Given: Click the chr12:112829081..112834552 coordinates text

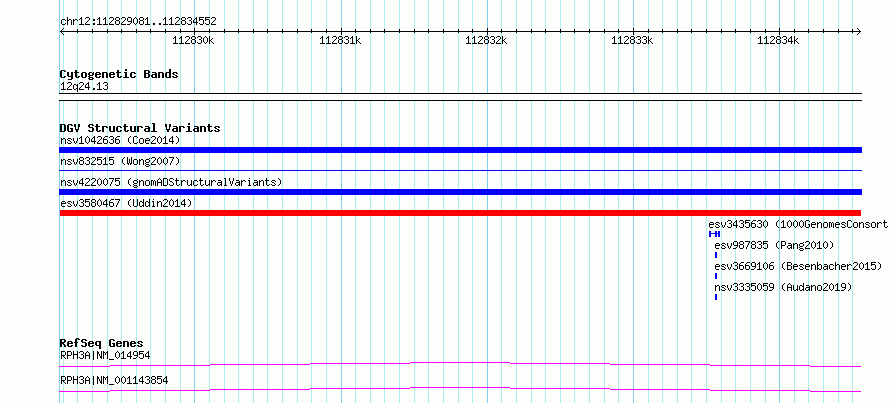Looking at the screenshot, I should tap(138, 22).
